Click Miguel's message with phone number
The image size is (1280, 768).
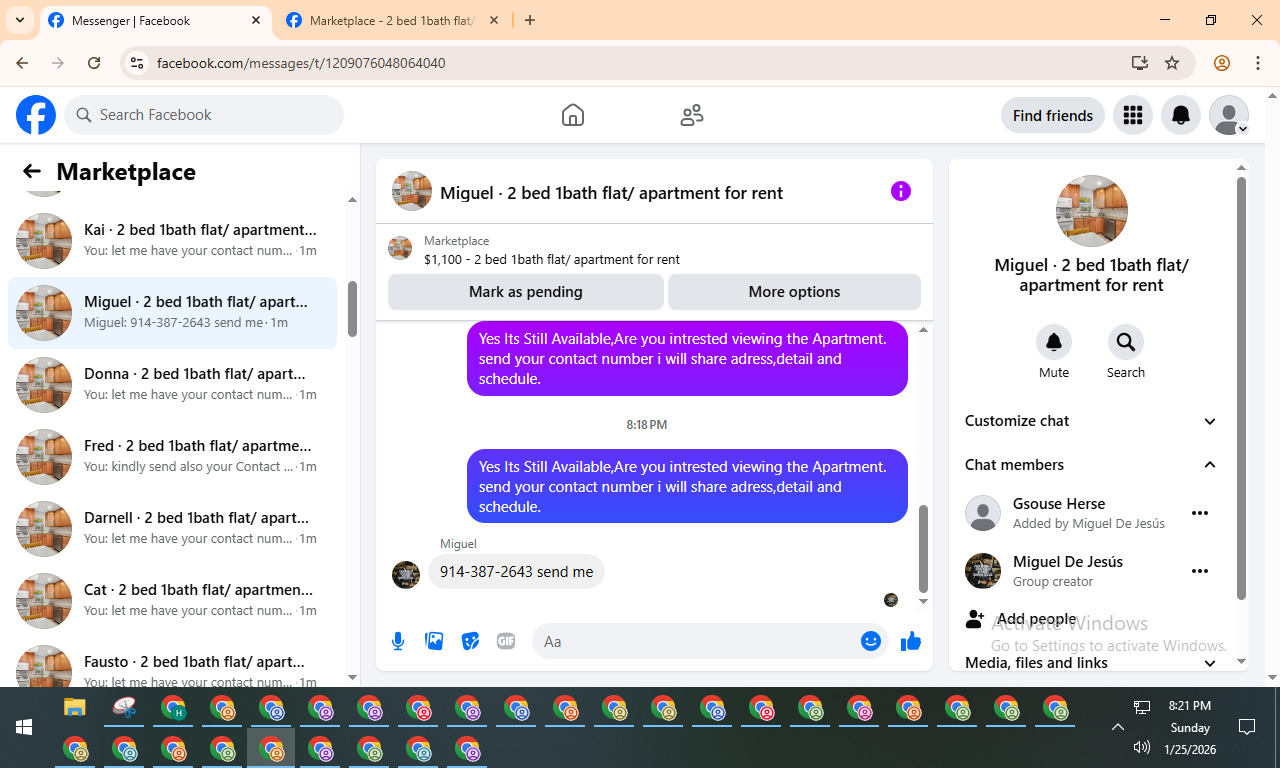tap(516, 572)
